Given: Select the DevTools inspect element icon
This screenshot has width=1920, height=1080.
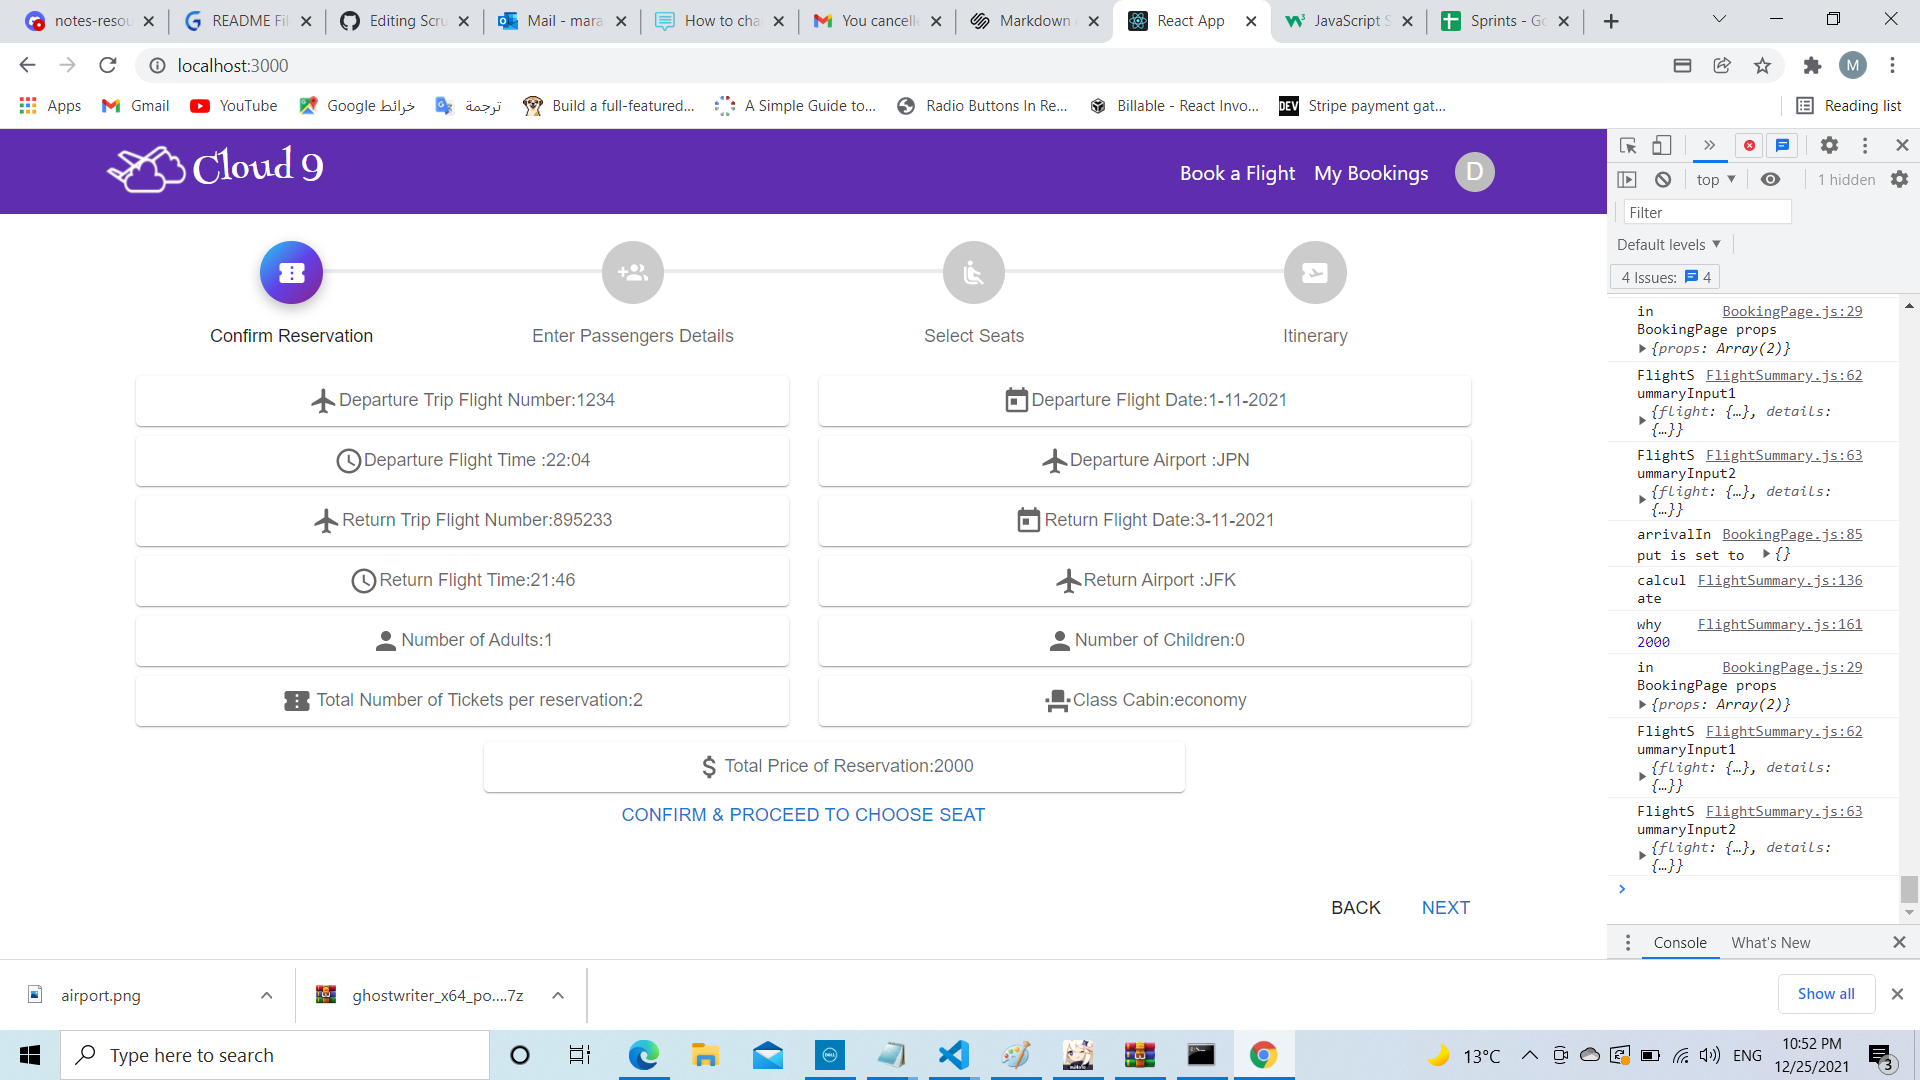Looking at the screenshot, I should (1628, 146).
